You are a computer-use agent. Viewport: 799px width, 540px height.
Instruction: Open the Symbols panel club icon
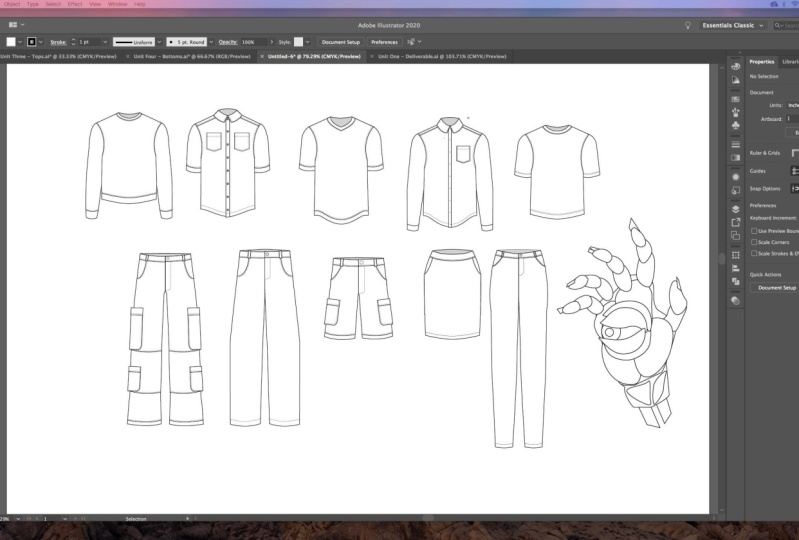(x=735, y=125)
